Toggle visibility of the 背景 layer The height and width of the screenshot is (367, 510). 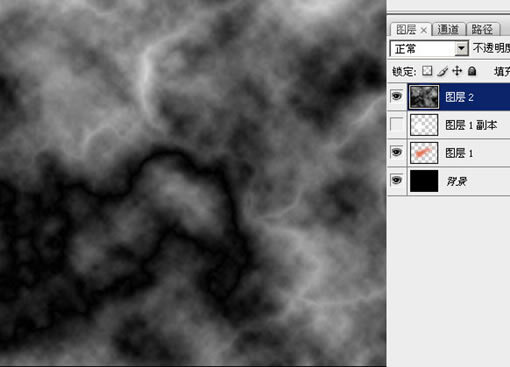tap(396, 180)
